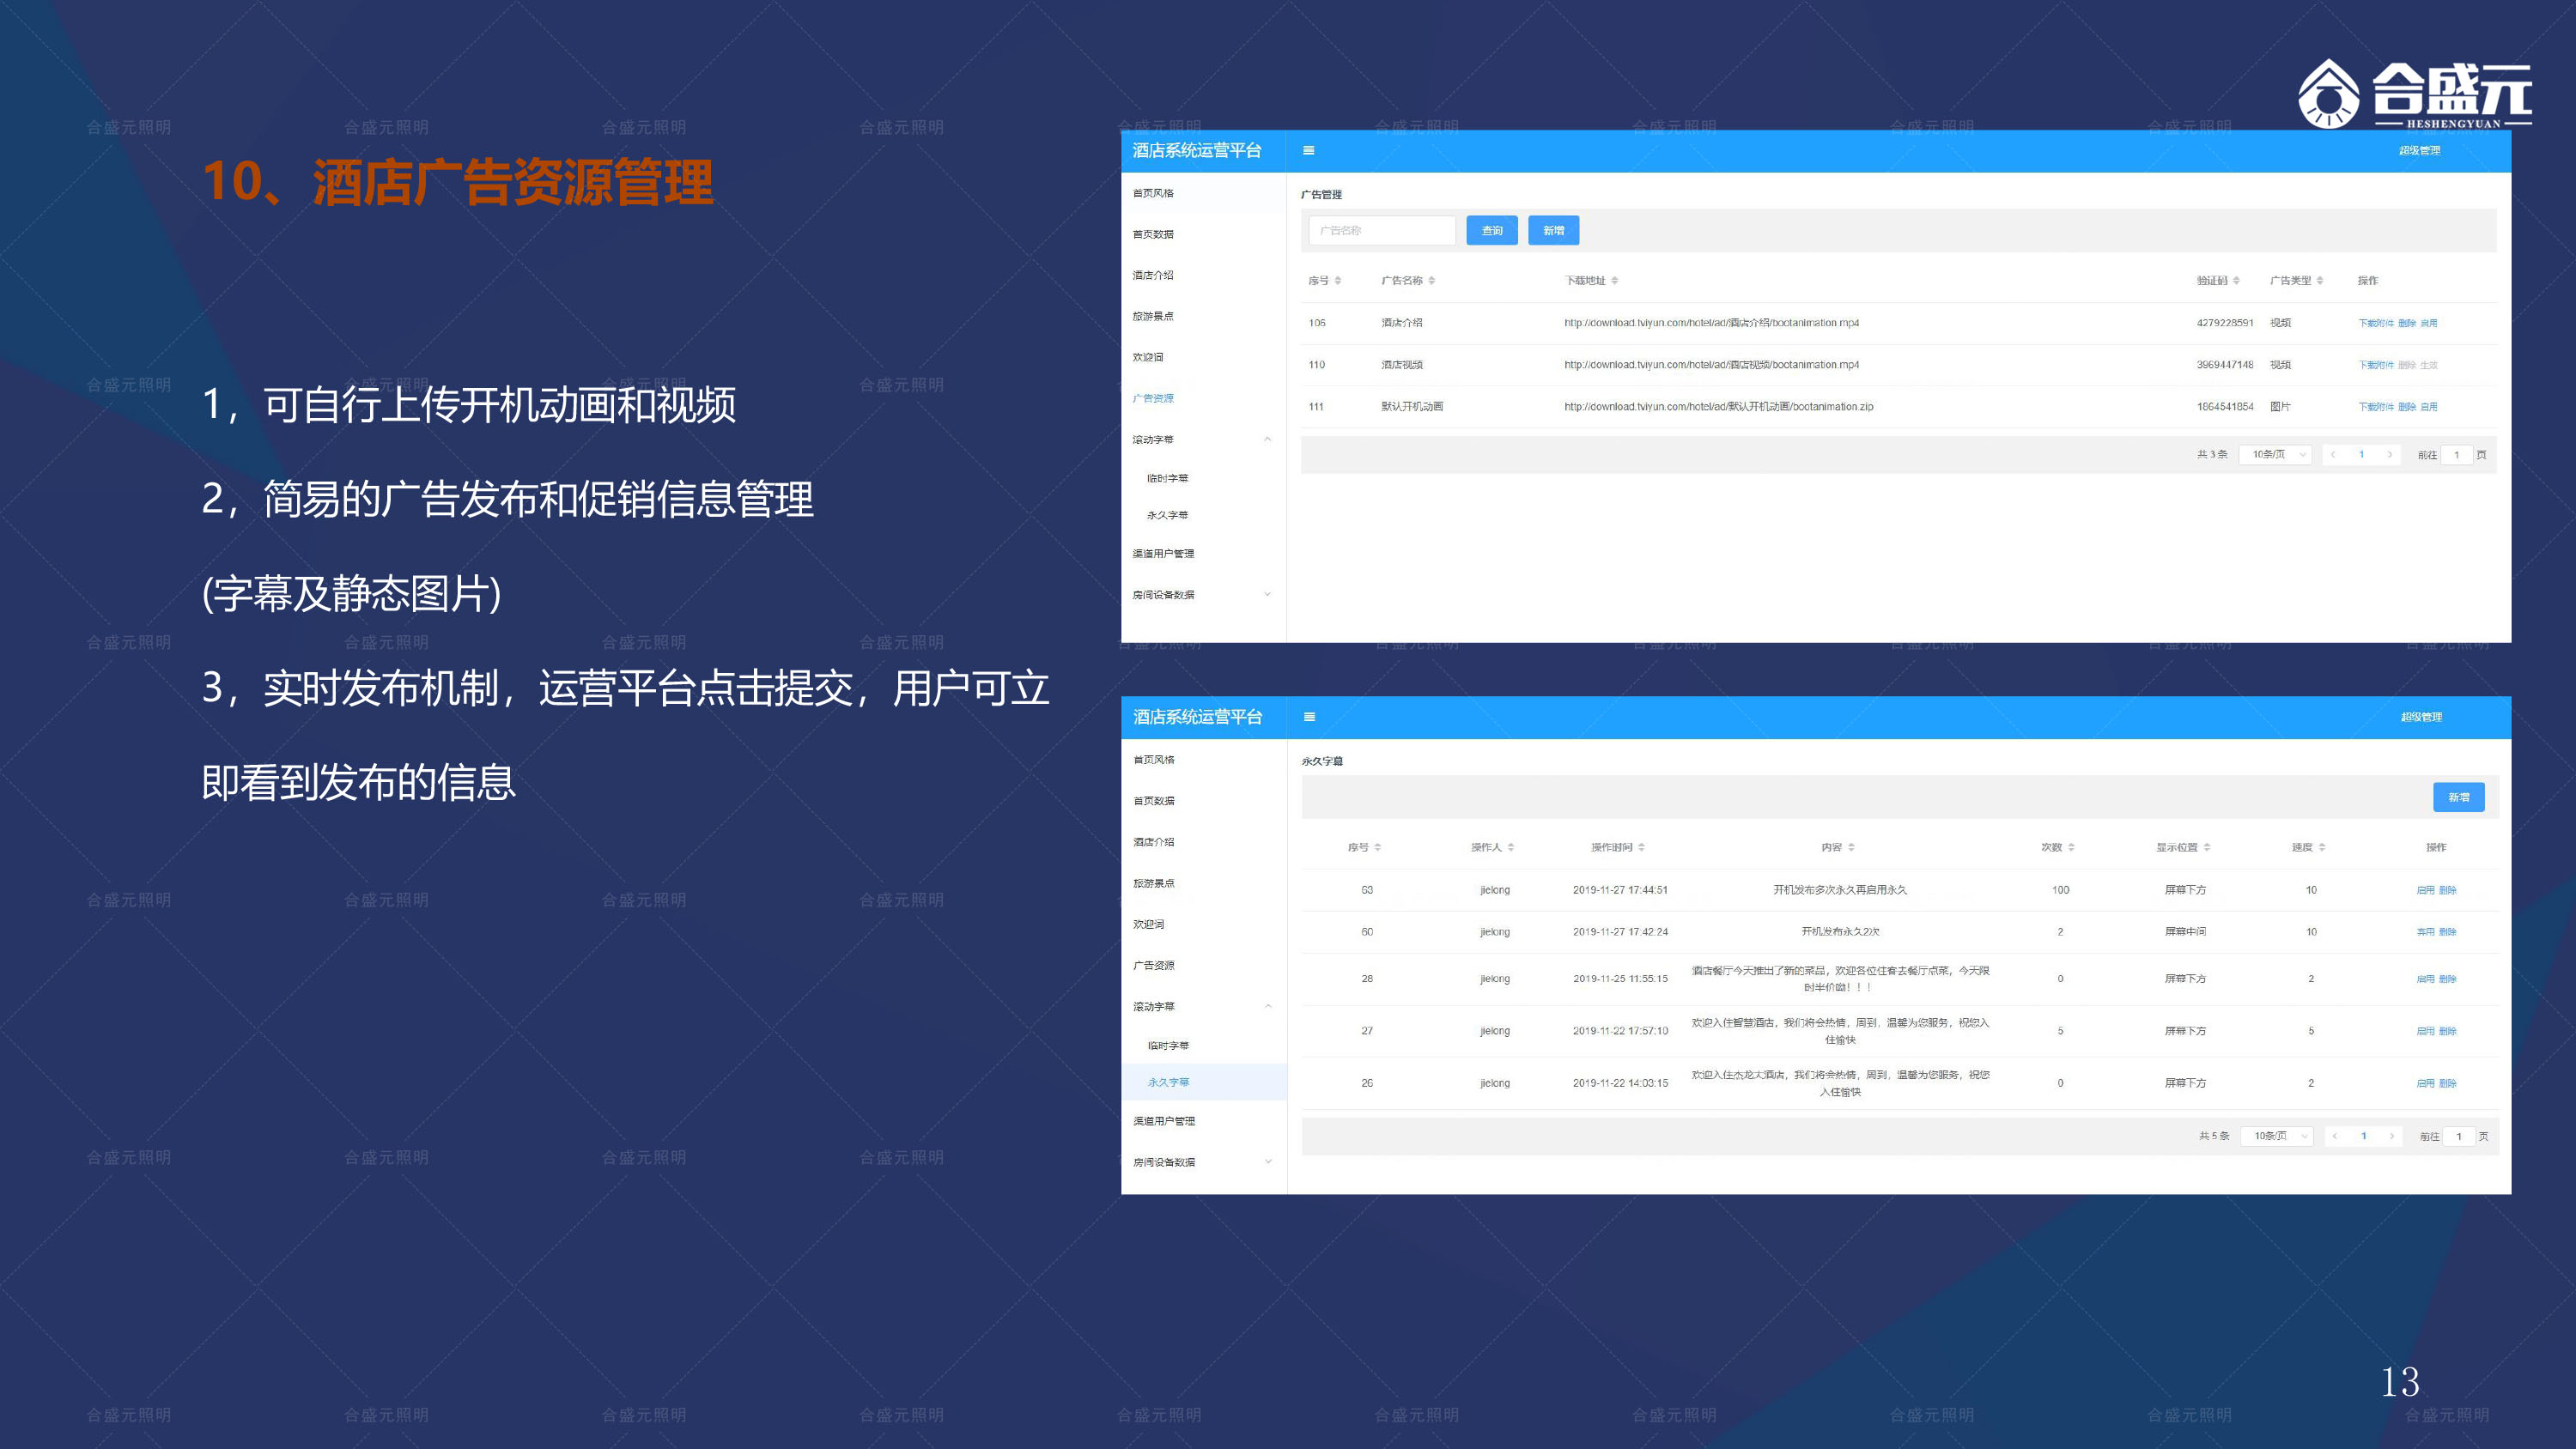The height and width of the screenshot is (1449, 2576).
Task: Open 10条/页 dropdown in 广告管理 pagination
Action: [x=2275, y=455]
